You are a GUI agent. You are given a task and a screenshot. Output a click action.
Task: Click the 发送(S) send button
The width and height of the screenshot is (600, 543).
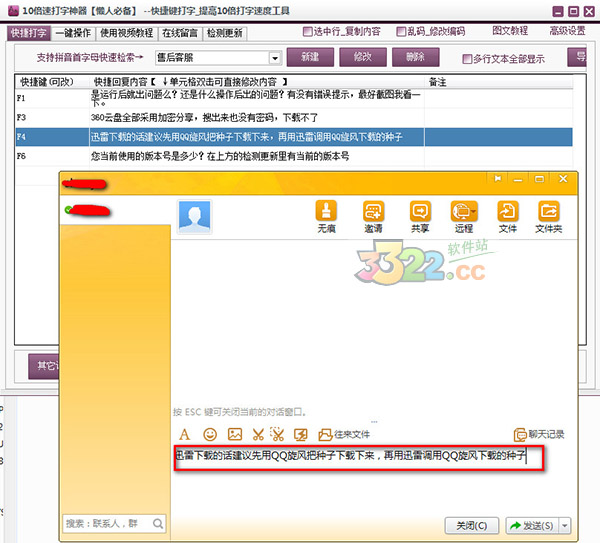(x=533, y=525)
